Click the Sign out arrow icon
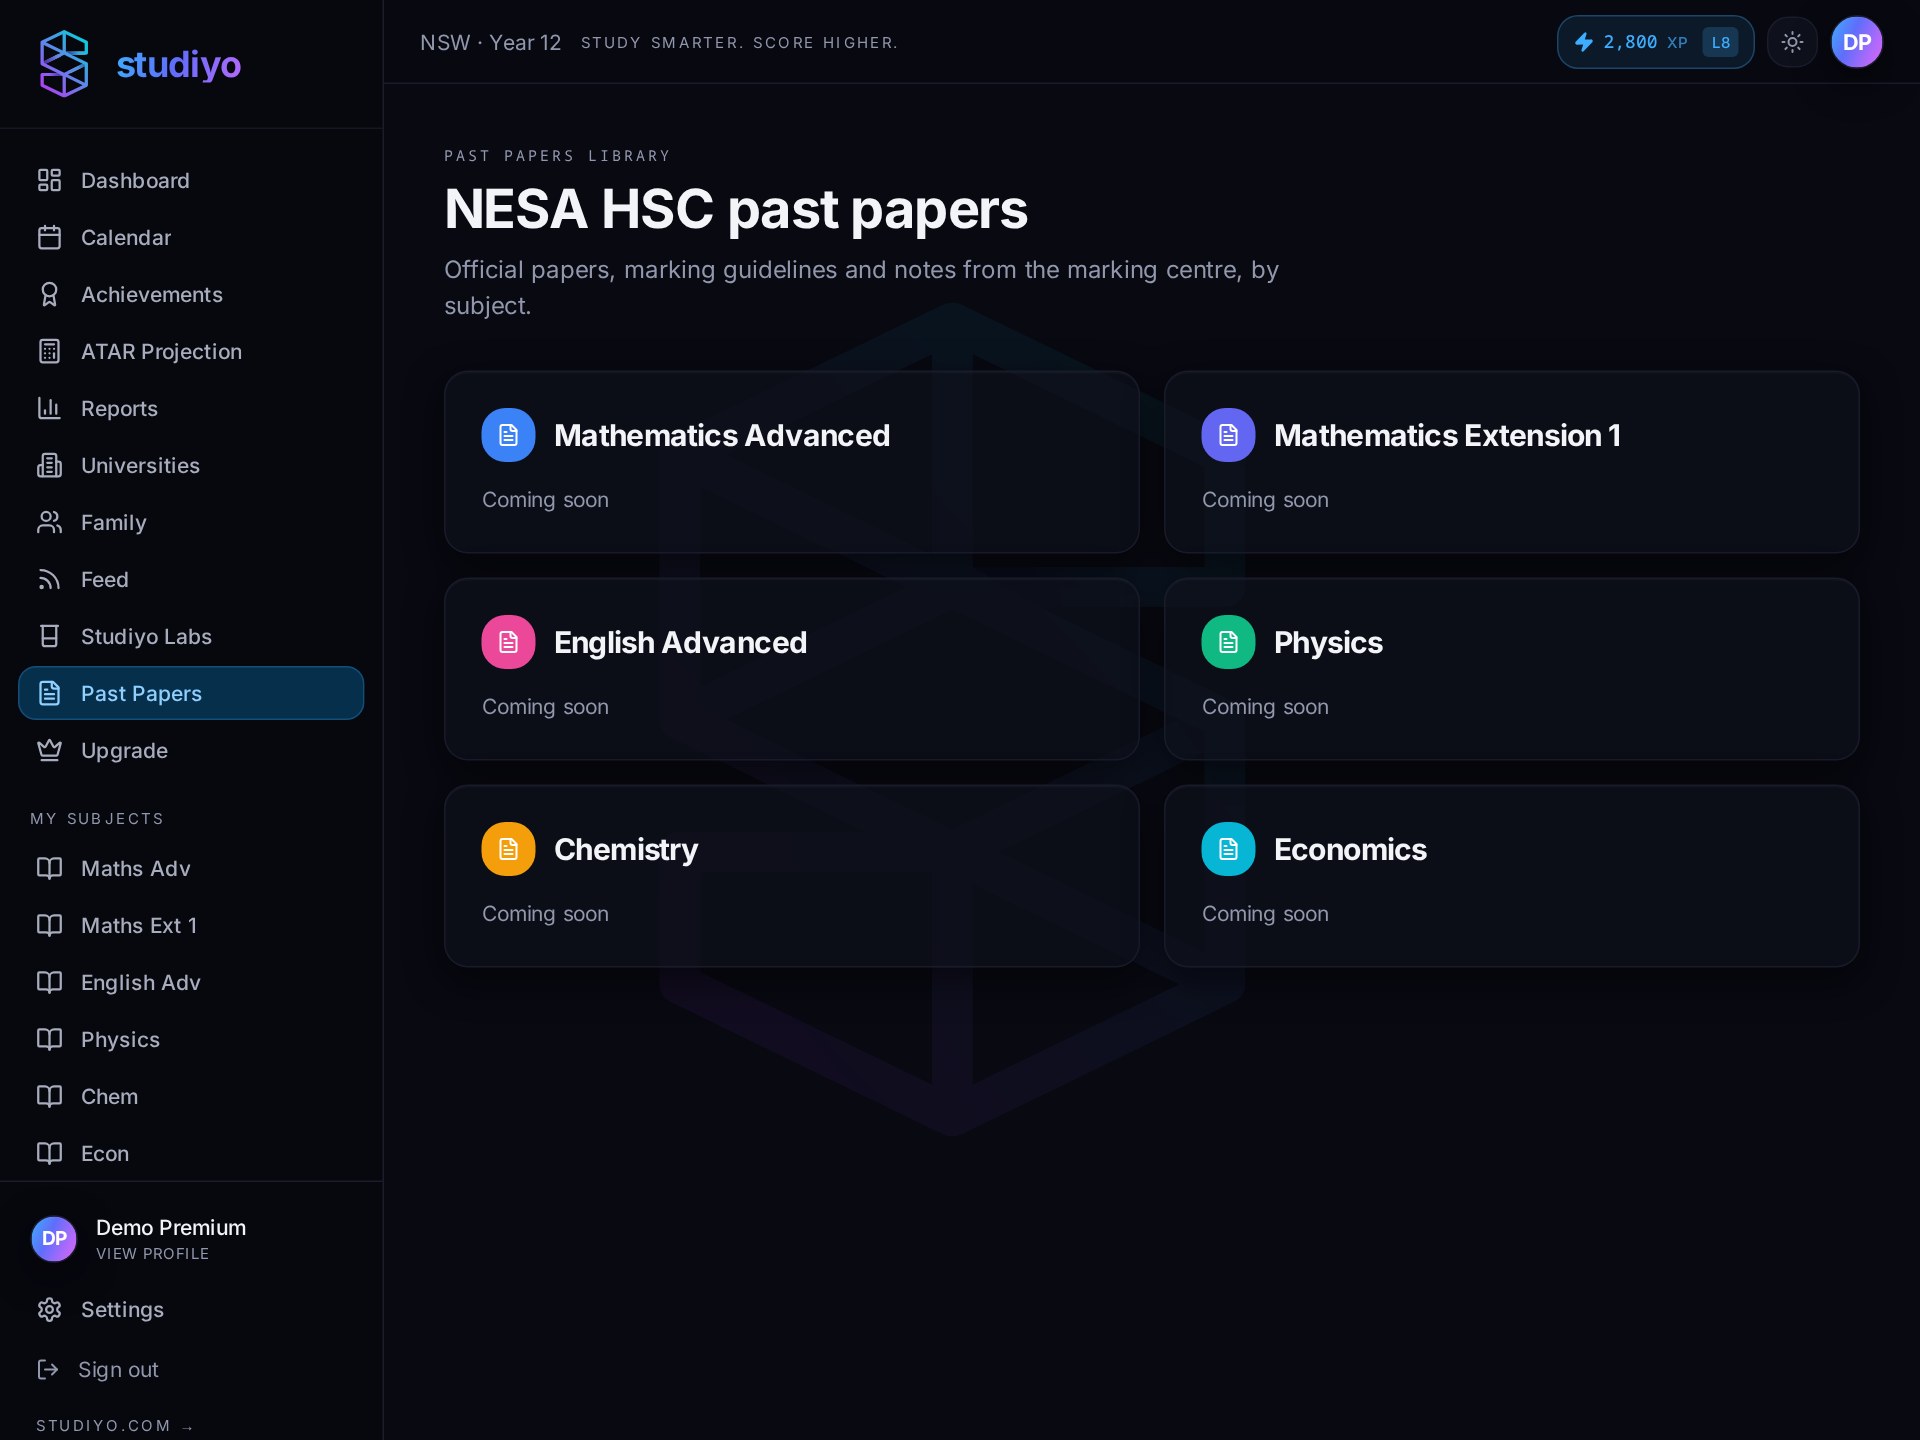 [x=47, y=1369]
